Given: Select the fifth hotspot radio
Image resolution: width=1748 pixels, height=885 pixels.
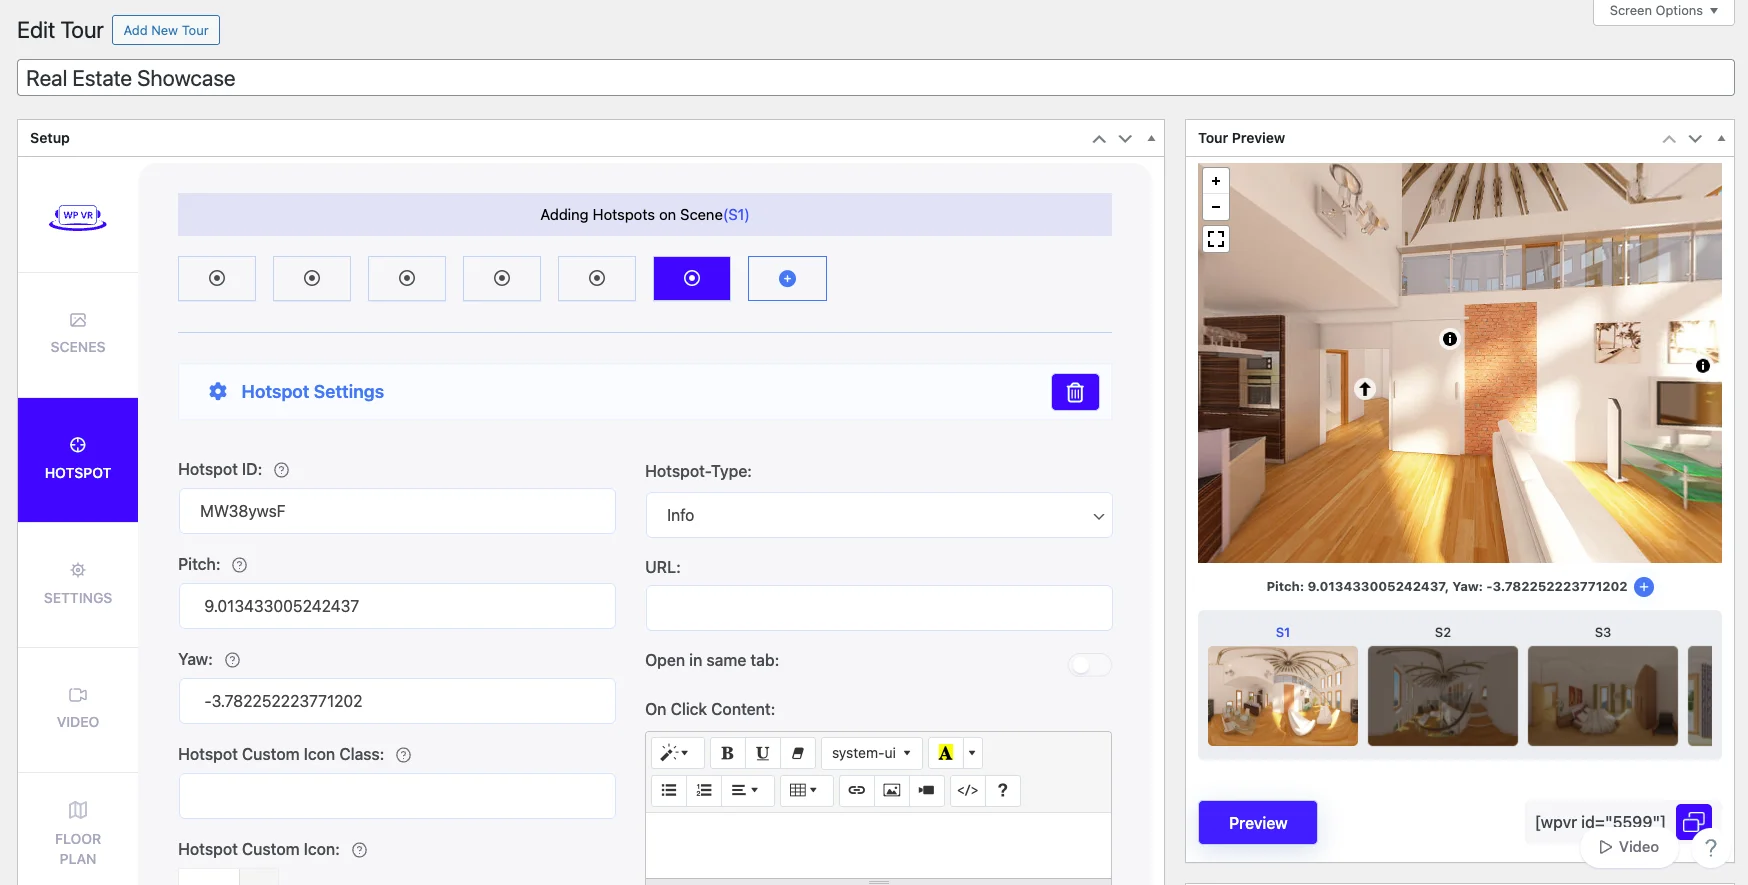Looking at the screenshot, I should point(597,278).
